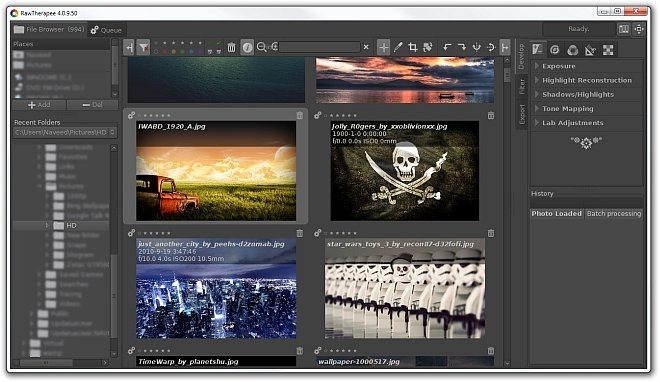660x382 pixels.
Task: Click the Photo Loaded history entry
Action: (556, 214)
